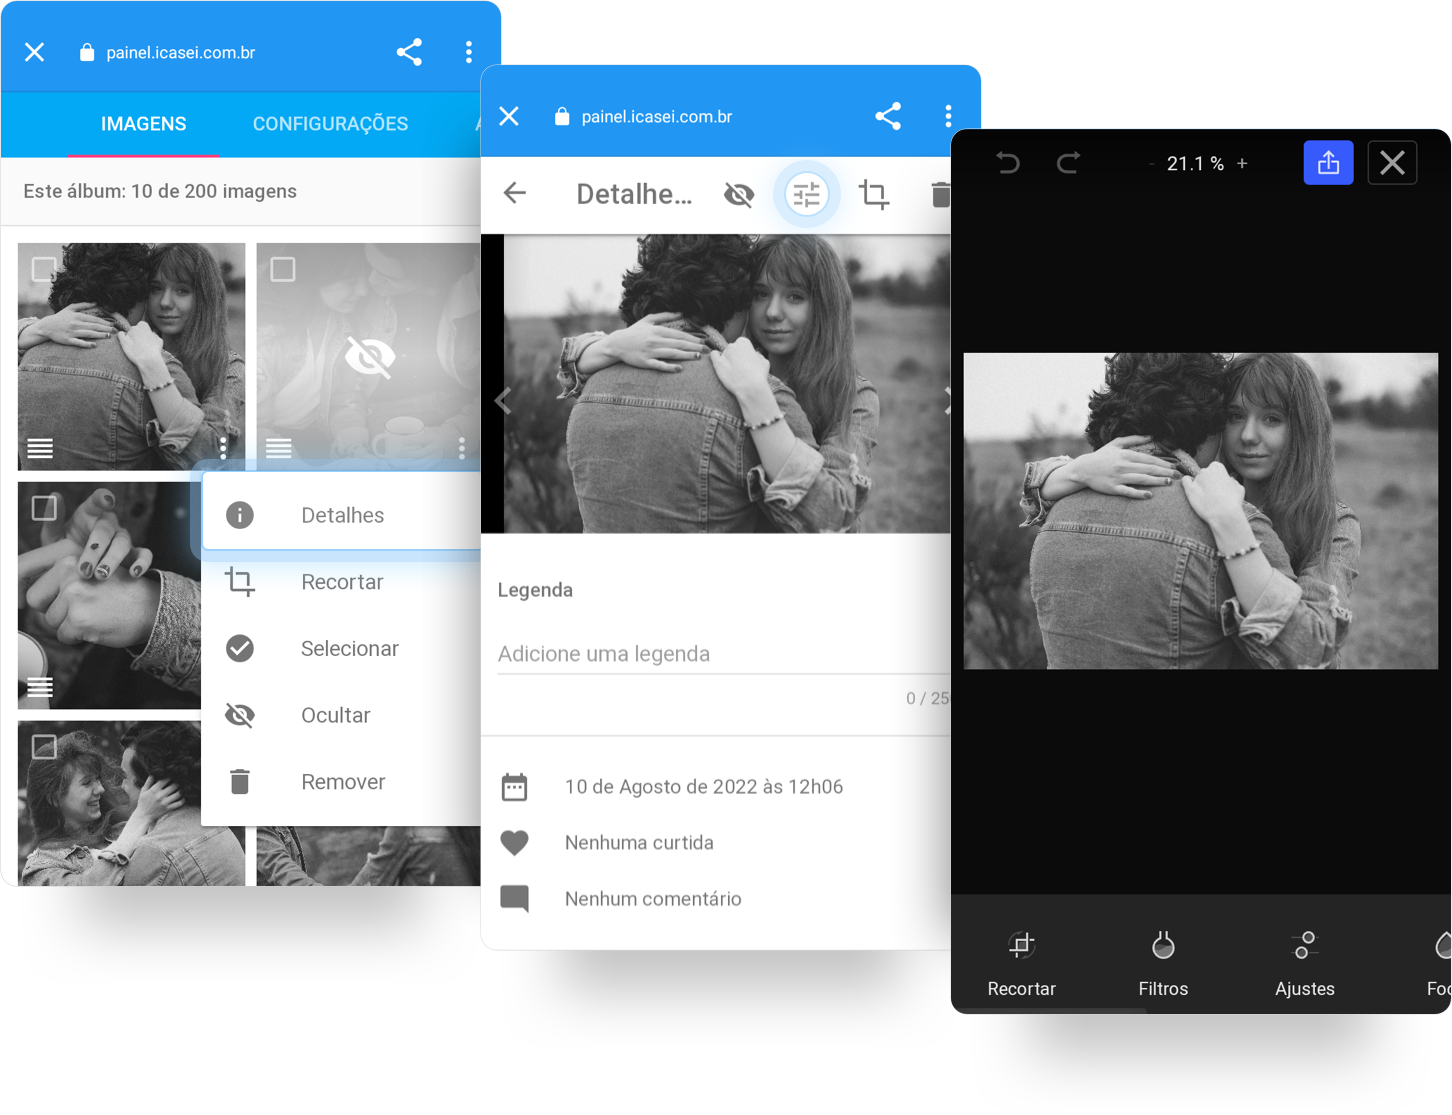Click the share icon in first browser bar
This screenshot has height=1115, width=1452.
[x=409, y=52]
